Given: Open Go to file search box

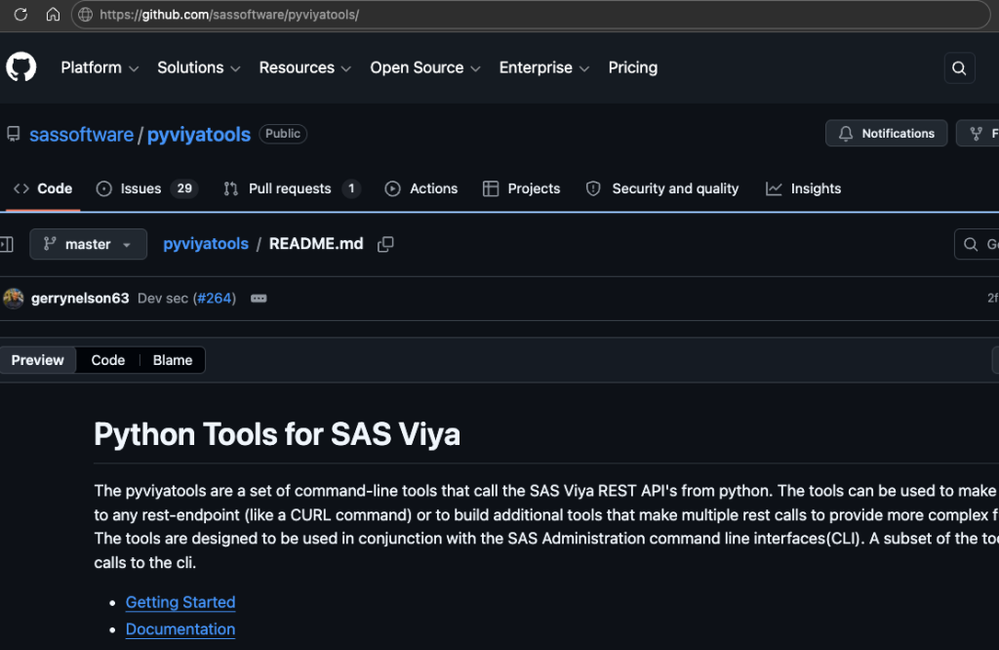Looking at the screenshot, I should point(976,244).
